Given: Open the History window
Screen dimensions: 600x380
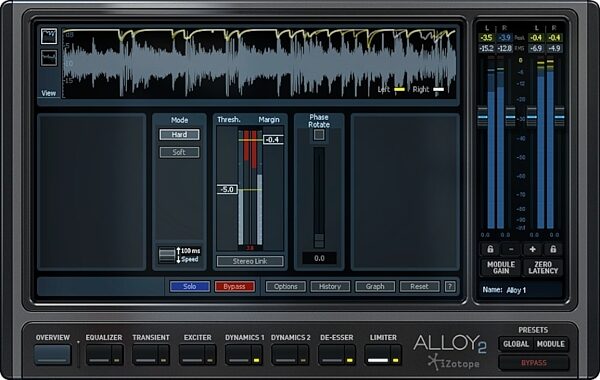Looking at the screenshot, I should (330, 286).
